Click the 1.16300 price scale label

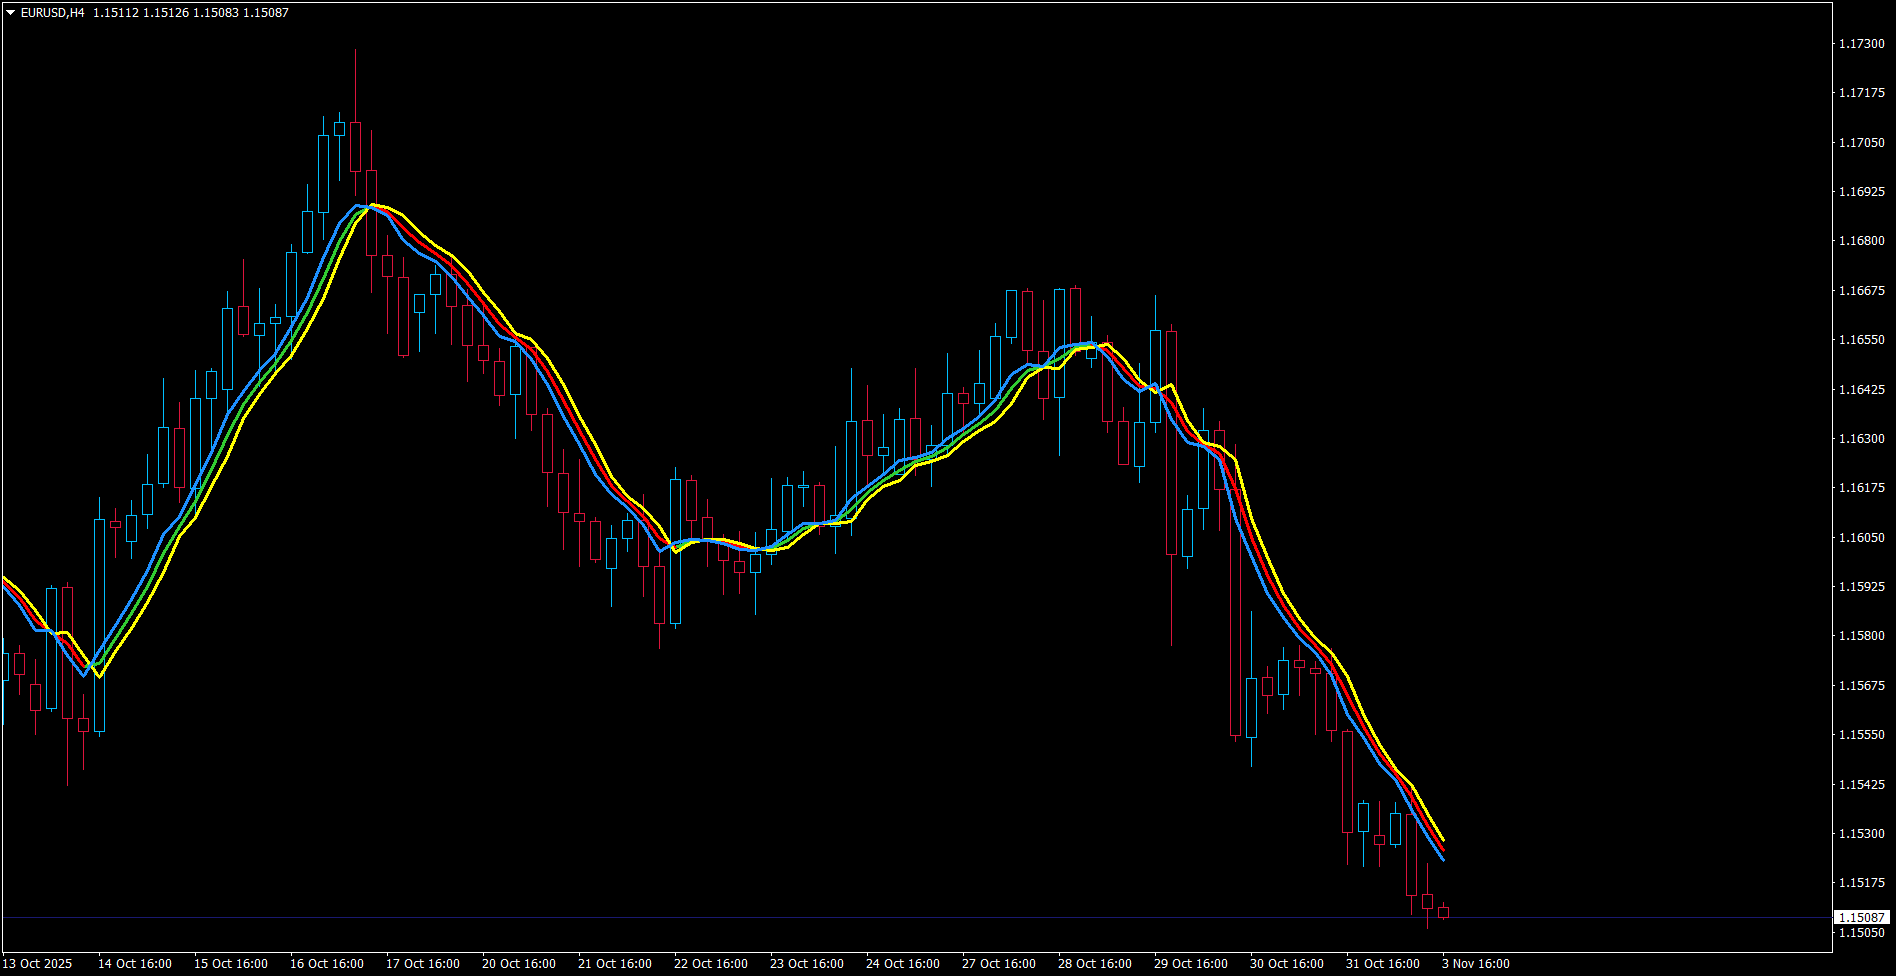click(1862, 439)
